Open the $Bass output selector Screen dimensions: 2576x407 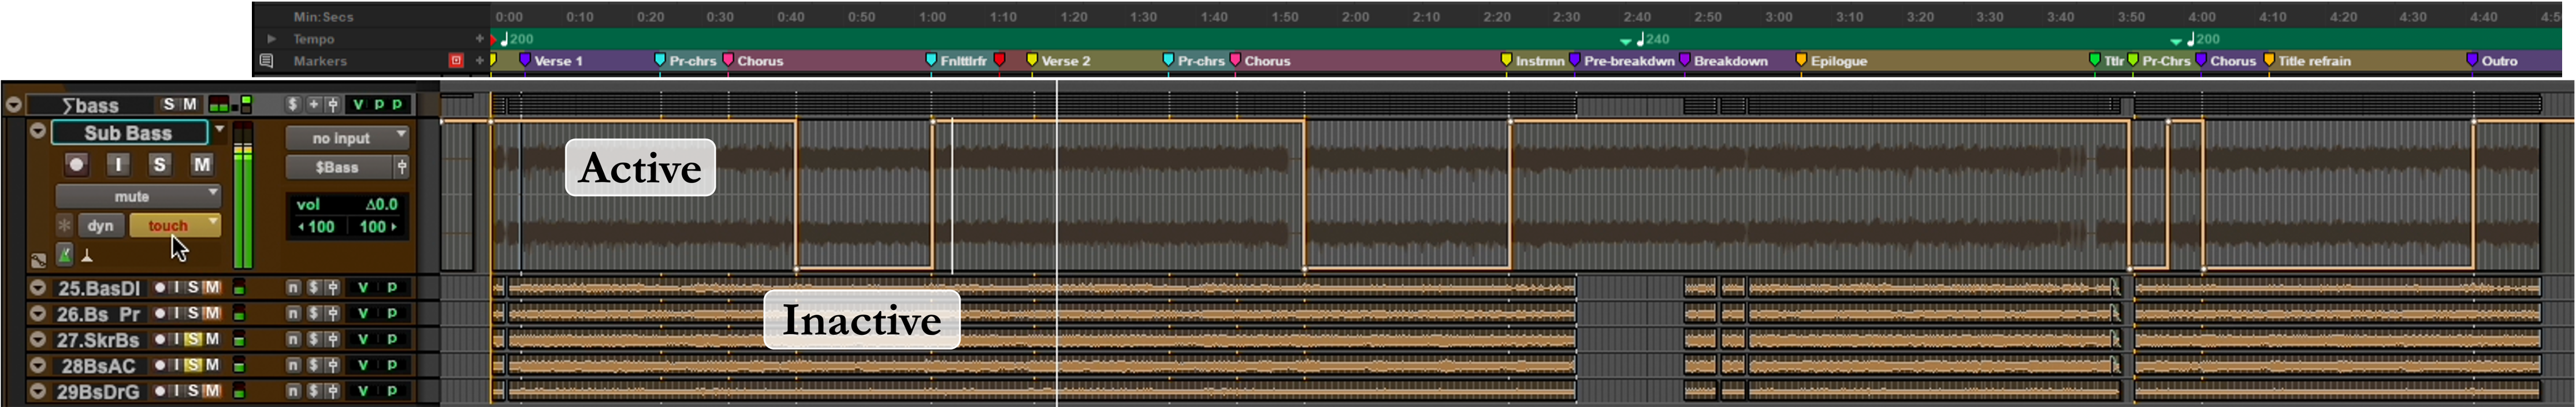tap(339, 167)
